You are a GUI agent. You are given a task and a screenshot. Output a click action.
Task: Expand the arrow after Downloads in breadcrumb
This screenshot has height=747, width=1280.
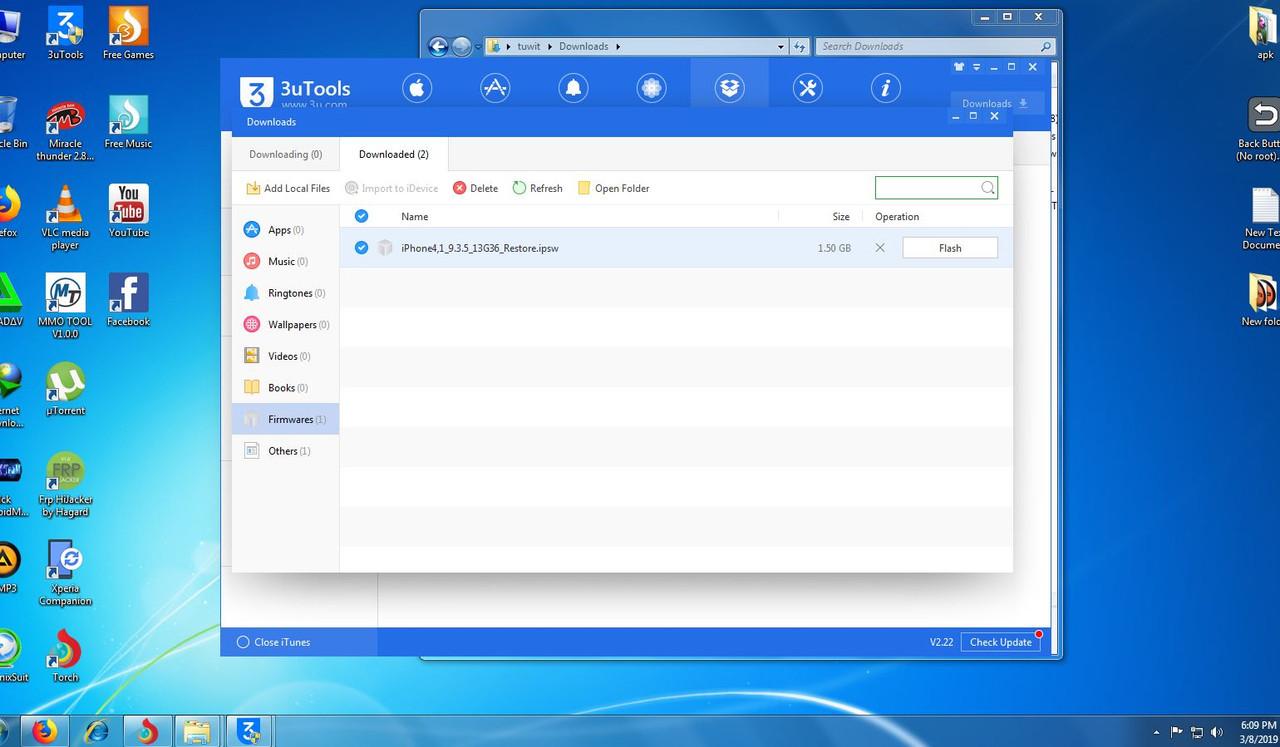pyautogui.click(x=618, y=47)
